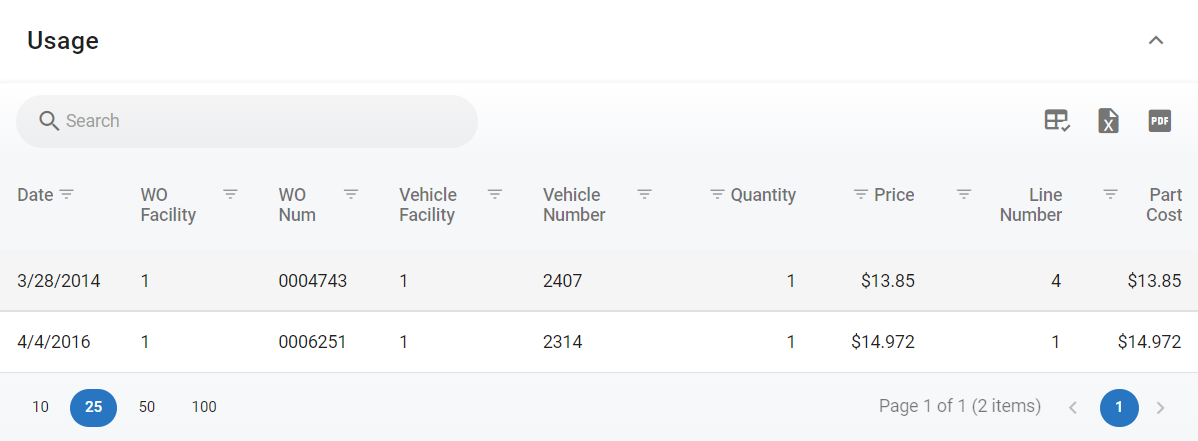Screen dimensions: 1198x441
Task: Open the column chooser icon
Action: click(x=1057, y=121)
